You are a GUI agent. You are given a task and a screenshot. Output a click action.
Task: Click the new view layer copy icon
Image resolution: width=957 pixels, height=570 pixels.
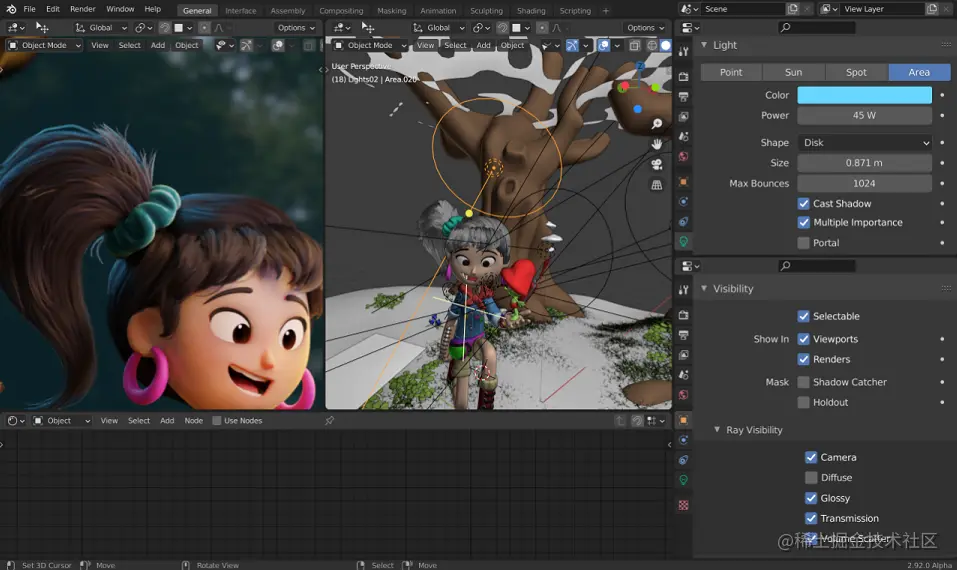[x=932, y=9]
